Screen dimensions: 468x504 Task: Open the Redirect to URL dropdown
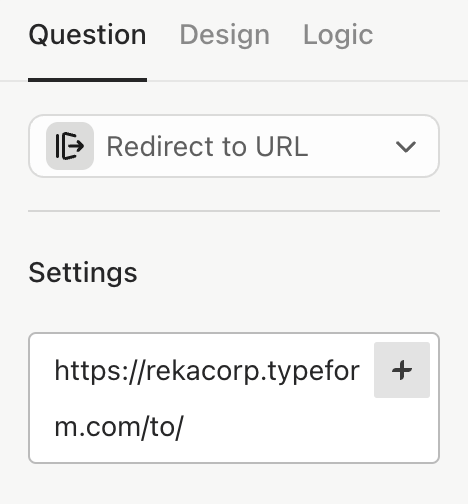234,146
